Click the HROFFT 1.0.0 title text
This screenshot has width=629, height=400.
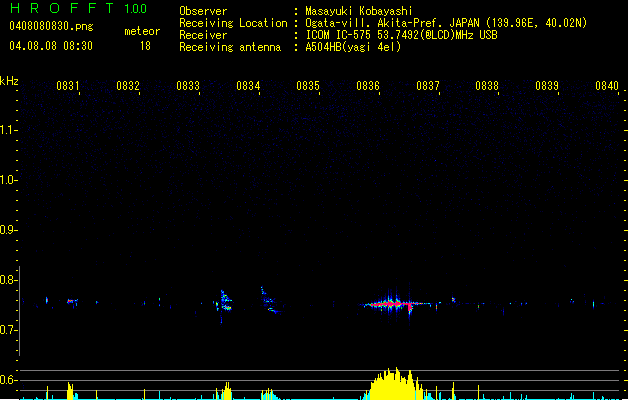pos(79,8)
